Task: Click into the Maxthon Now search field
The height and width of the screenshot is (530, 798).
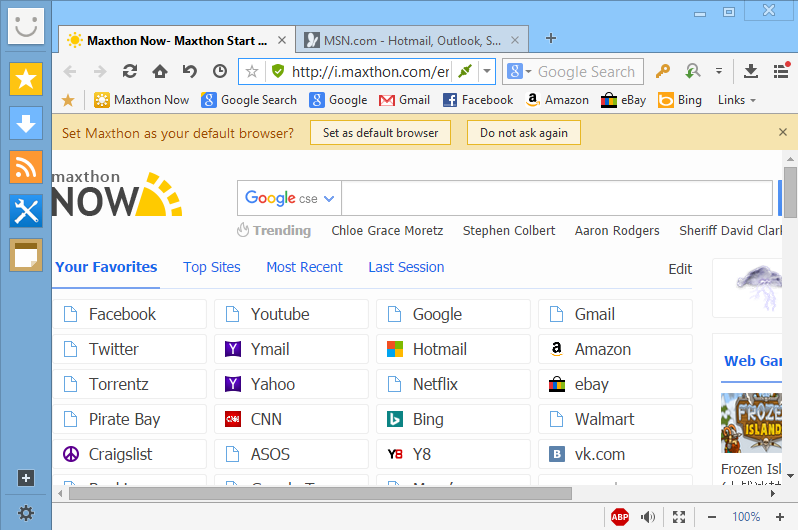Action: point(557,198)
